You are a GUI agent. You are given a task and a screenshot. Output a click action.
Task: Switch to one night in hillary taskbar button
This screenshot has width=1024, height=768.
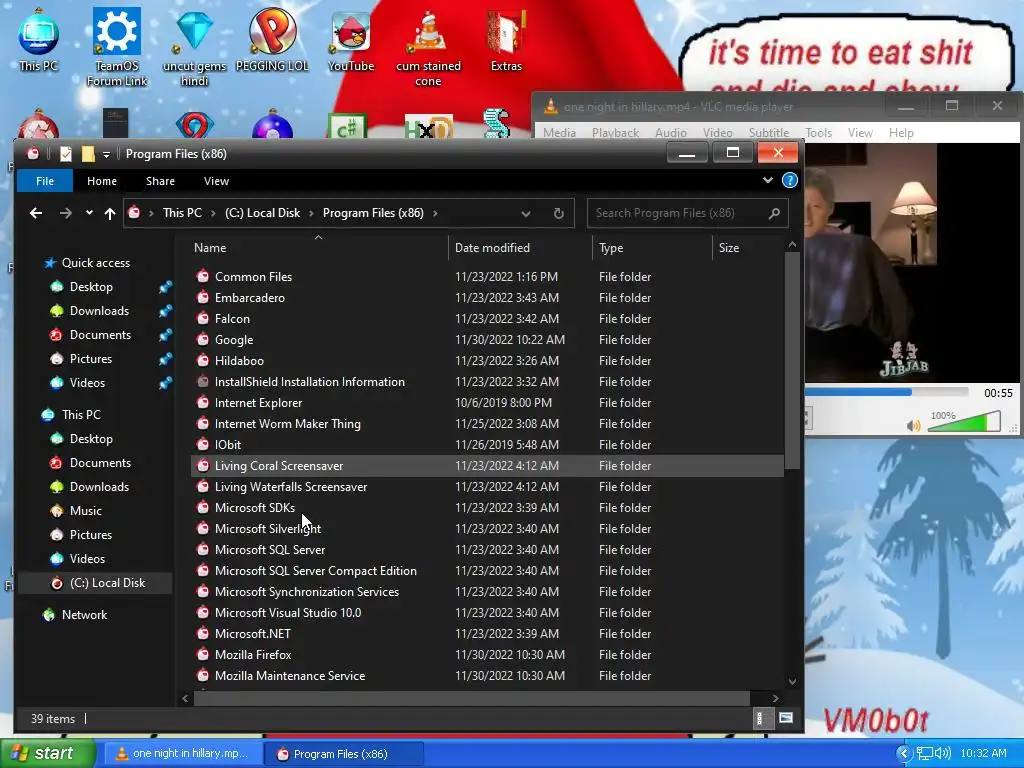[183, 753]
